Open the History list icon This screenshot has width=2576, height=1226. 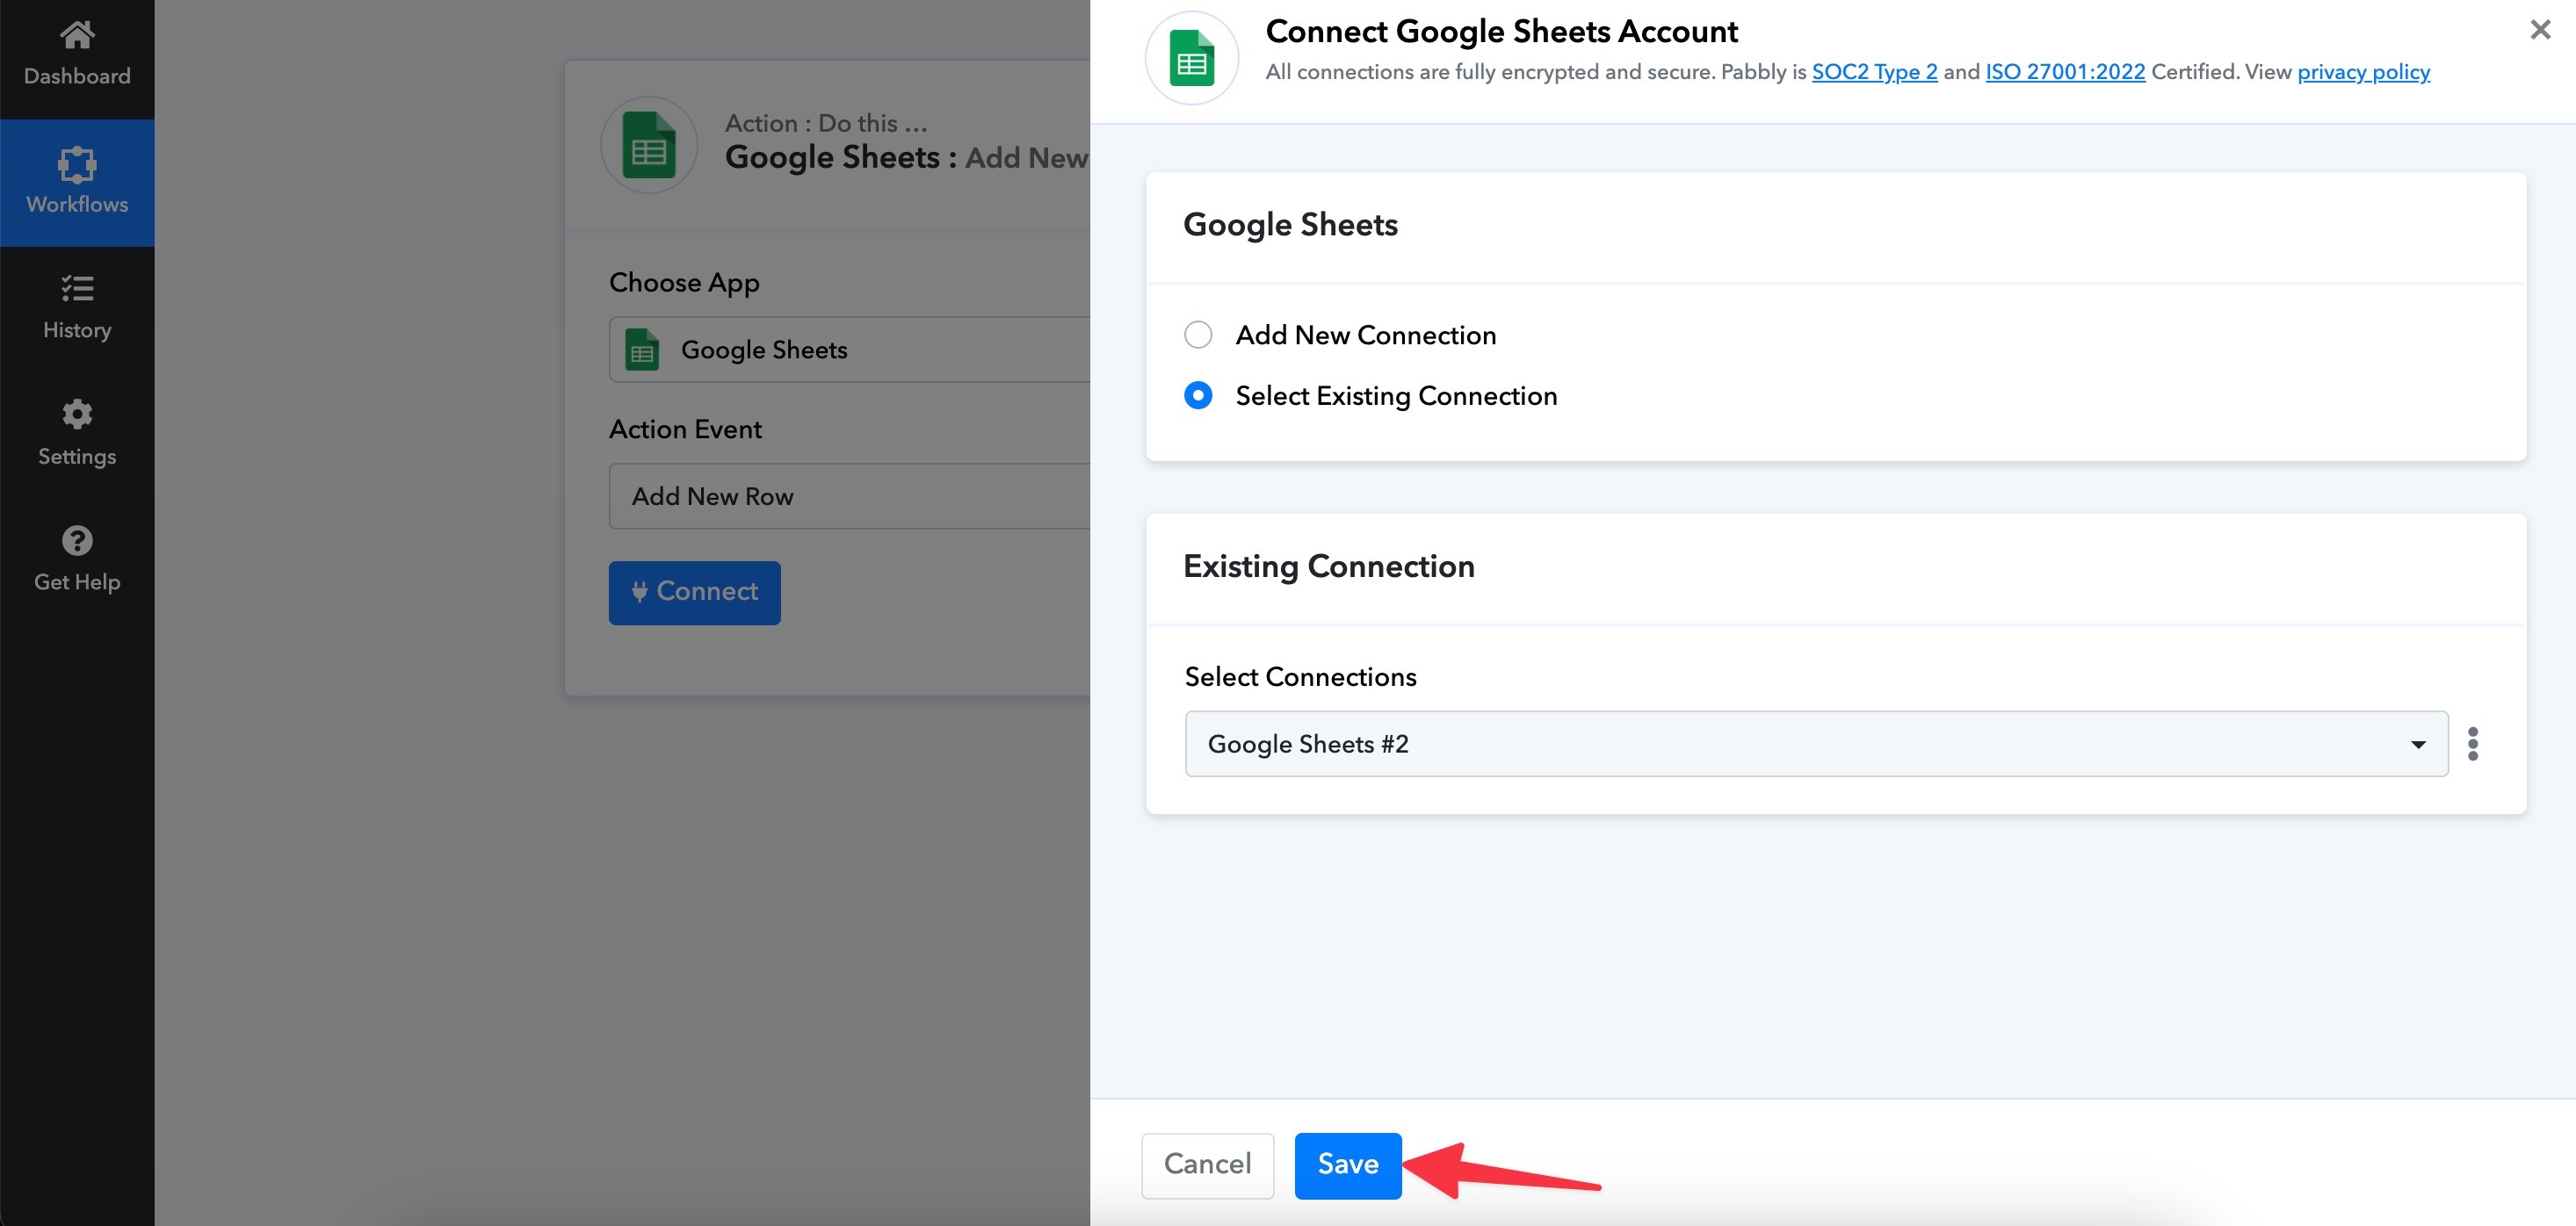77,289
